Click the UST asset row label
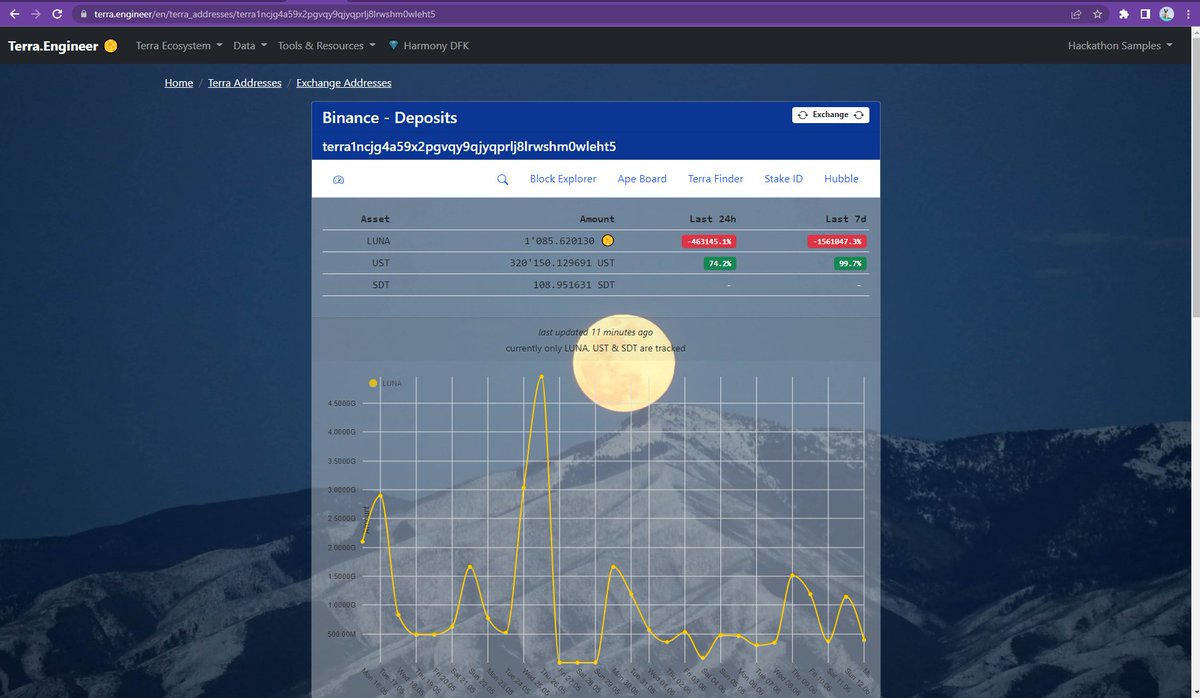Image resolution: width=1200 pixels, height=698 pixels. click(x=380, y=263)
